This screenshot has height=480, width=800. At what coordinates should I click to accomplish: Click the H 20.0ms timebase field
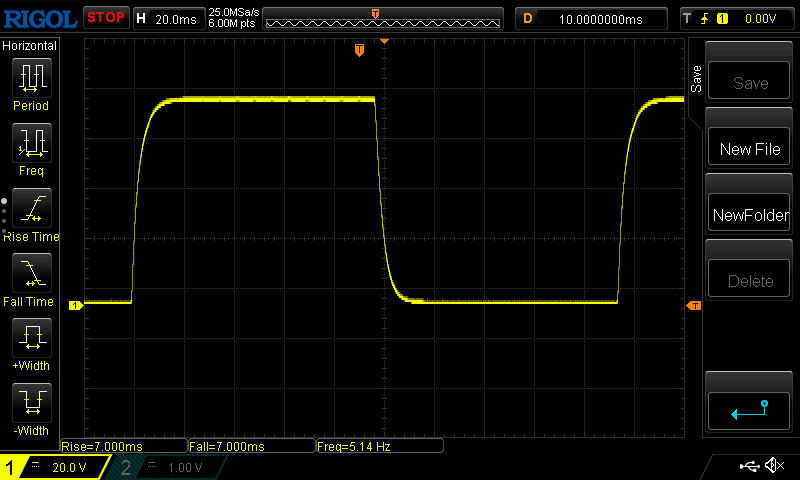click(x=169, y=19)
